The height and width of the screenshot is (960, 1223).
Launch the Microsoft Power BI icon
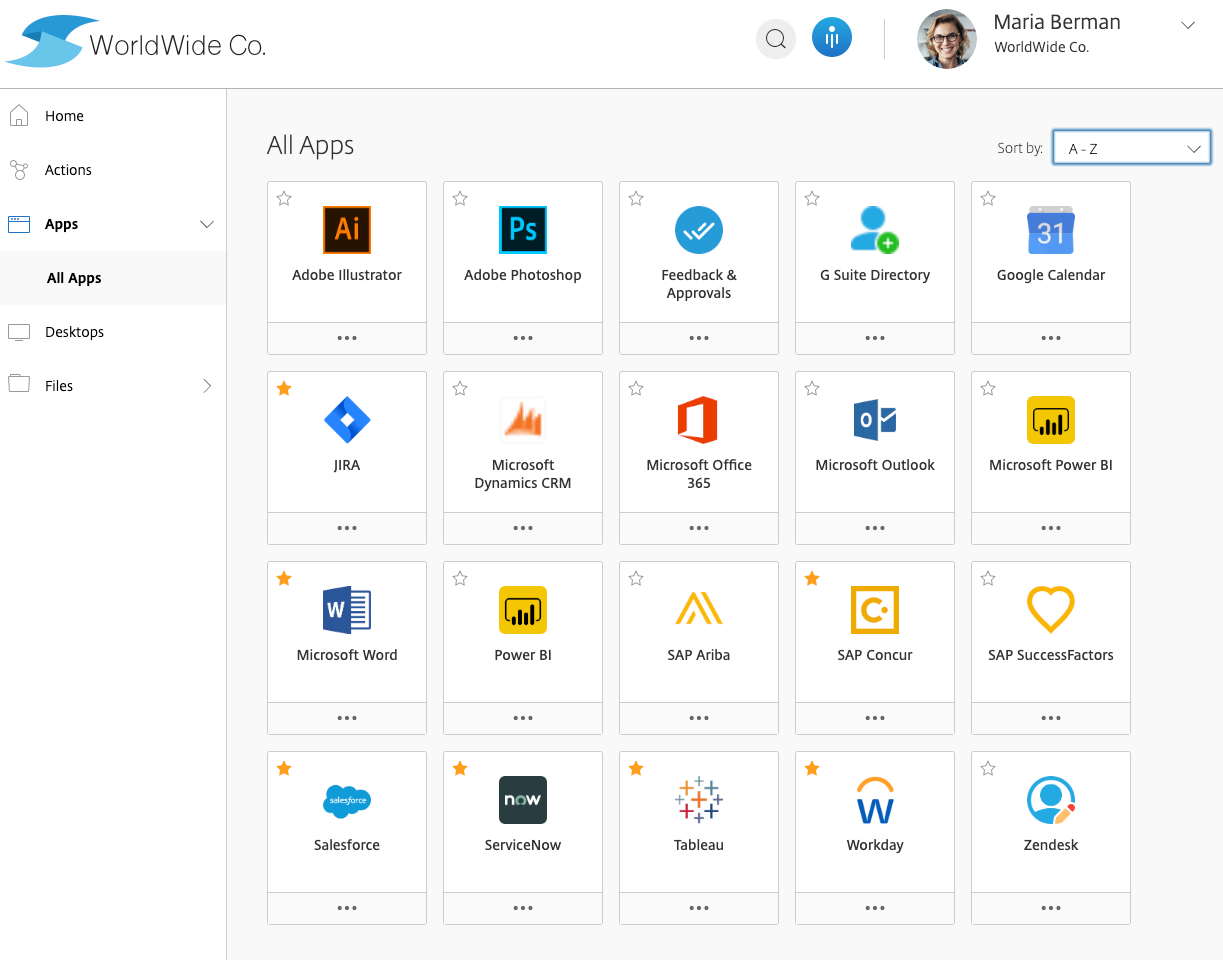(x=1051, y=420)
